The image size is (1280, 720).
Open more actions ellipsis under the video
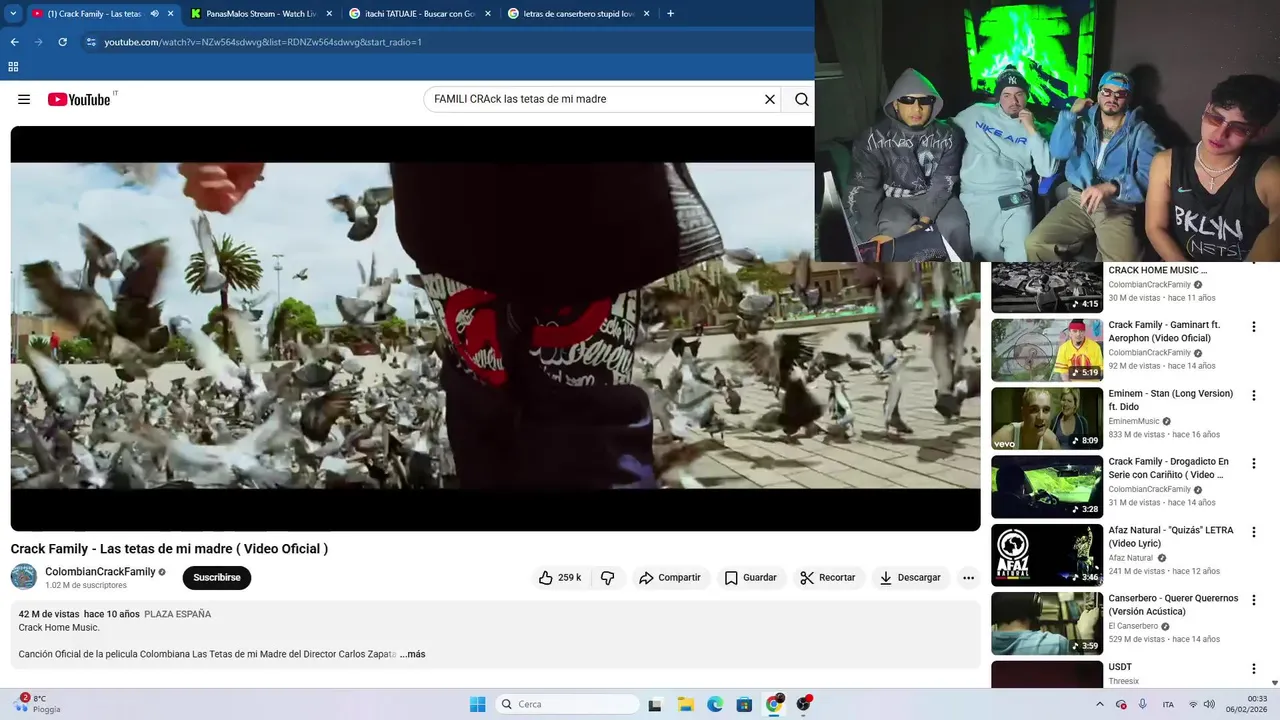pyautogui.click(x=968, y=578)
